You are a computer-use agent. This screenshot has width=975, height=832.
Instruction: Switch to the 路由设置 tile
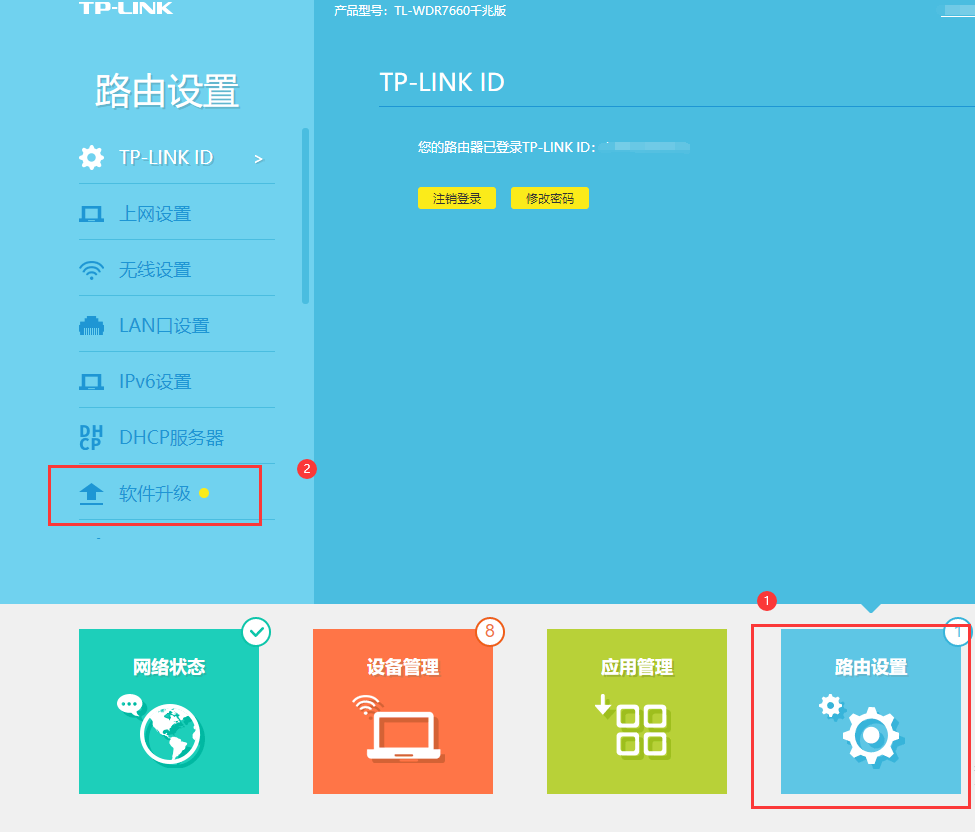point(871,711)
